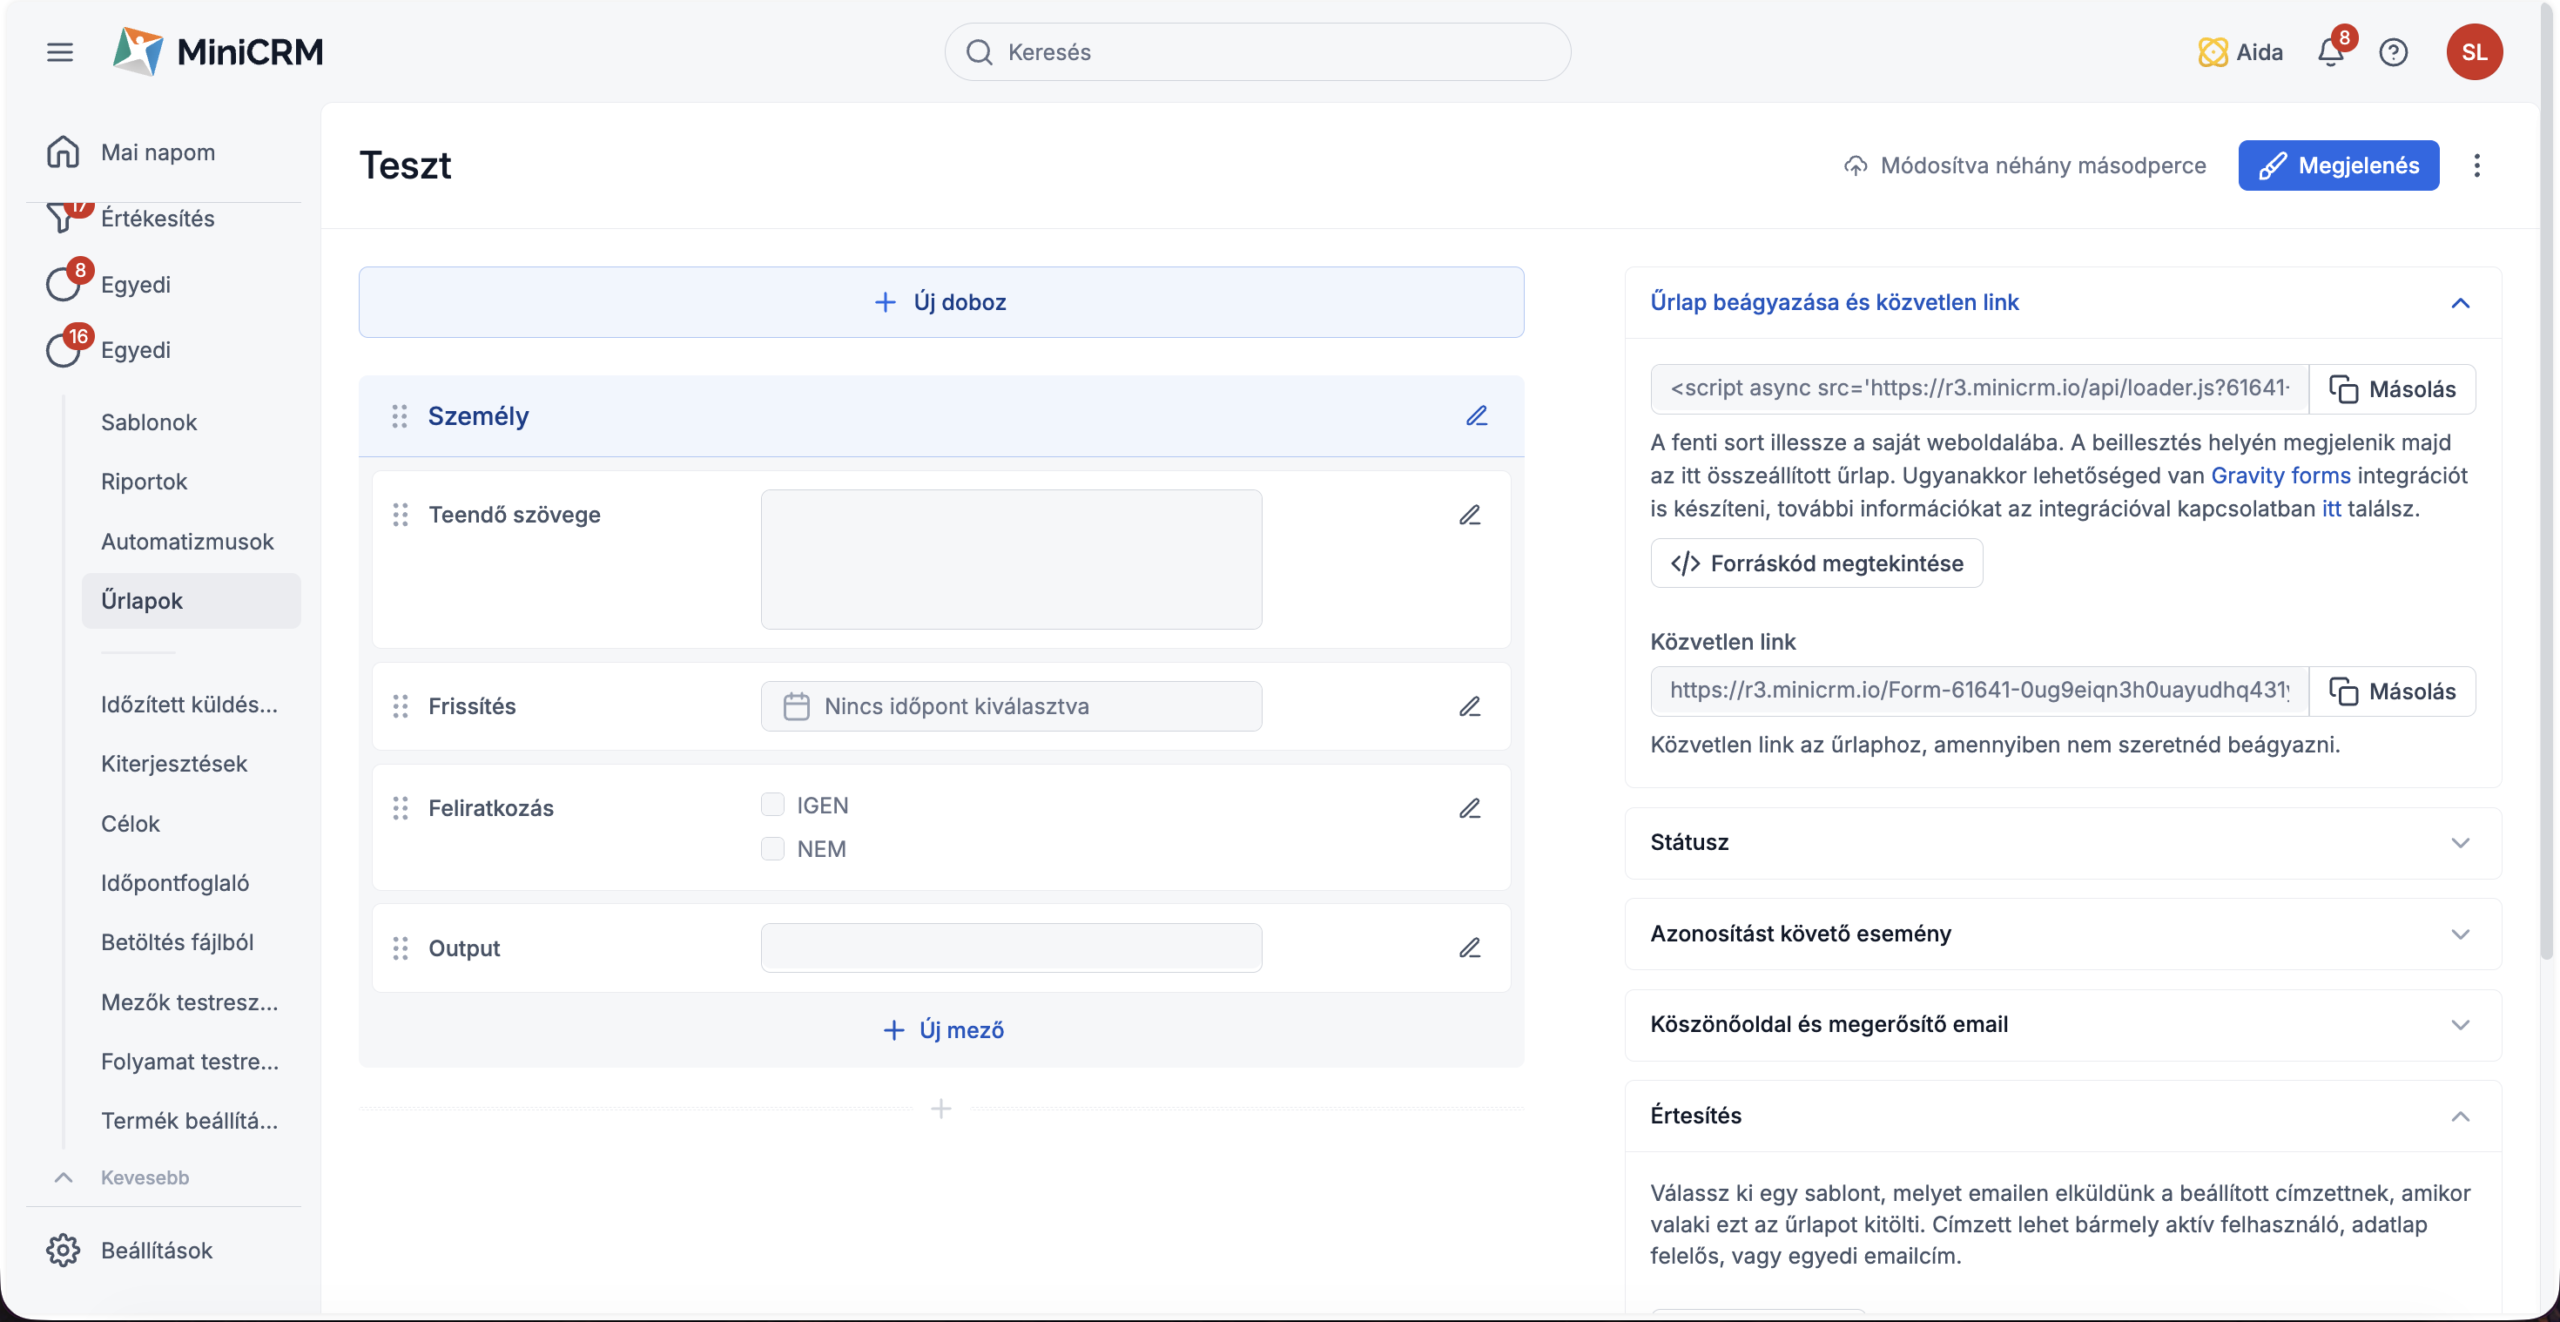This screenshot has height=1322, width=2560.
Task: Open Sablonok in the sidebar
Action: tap(149, 422)
